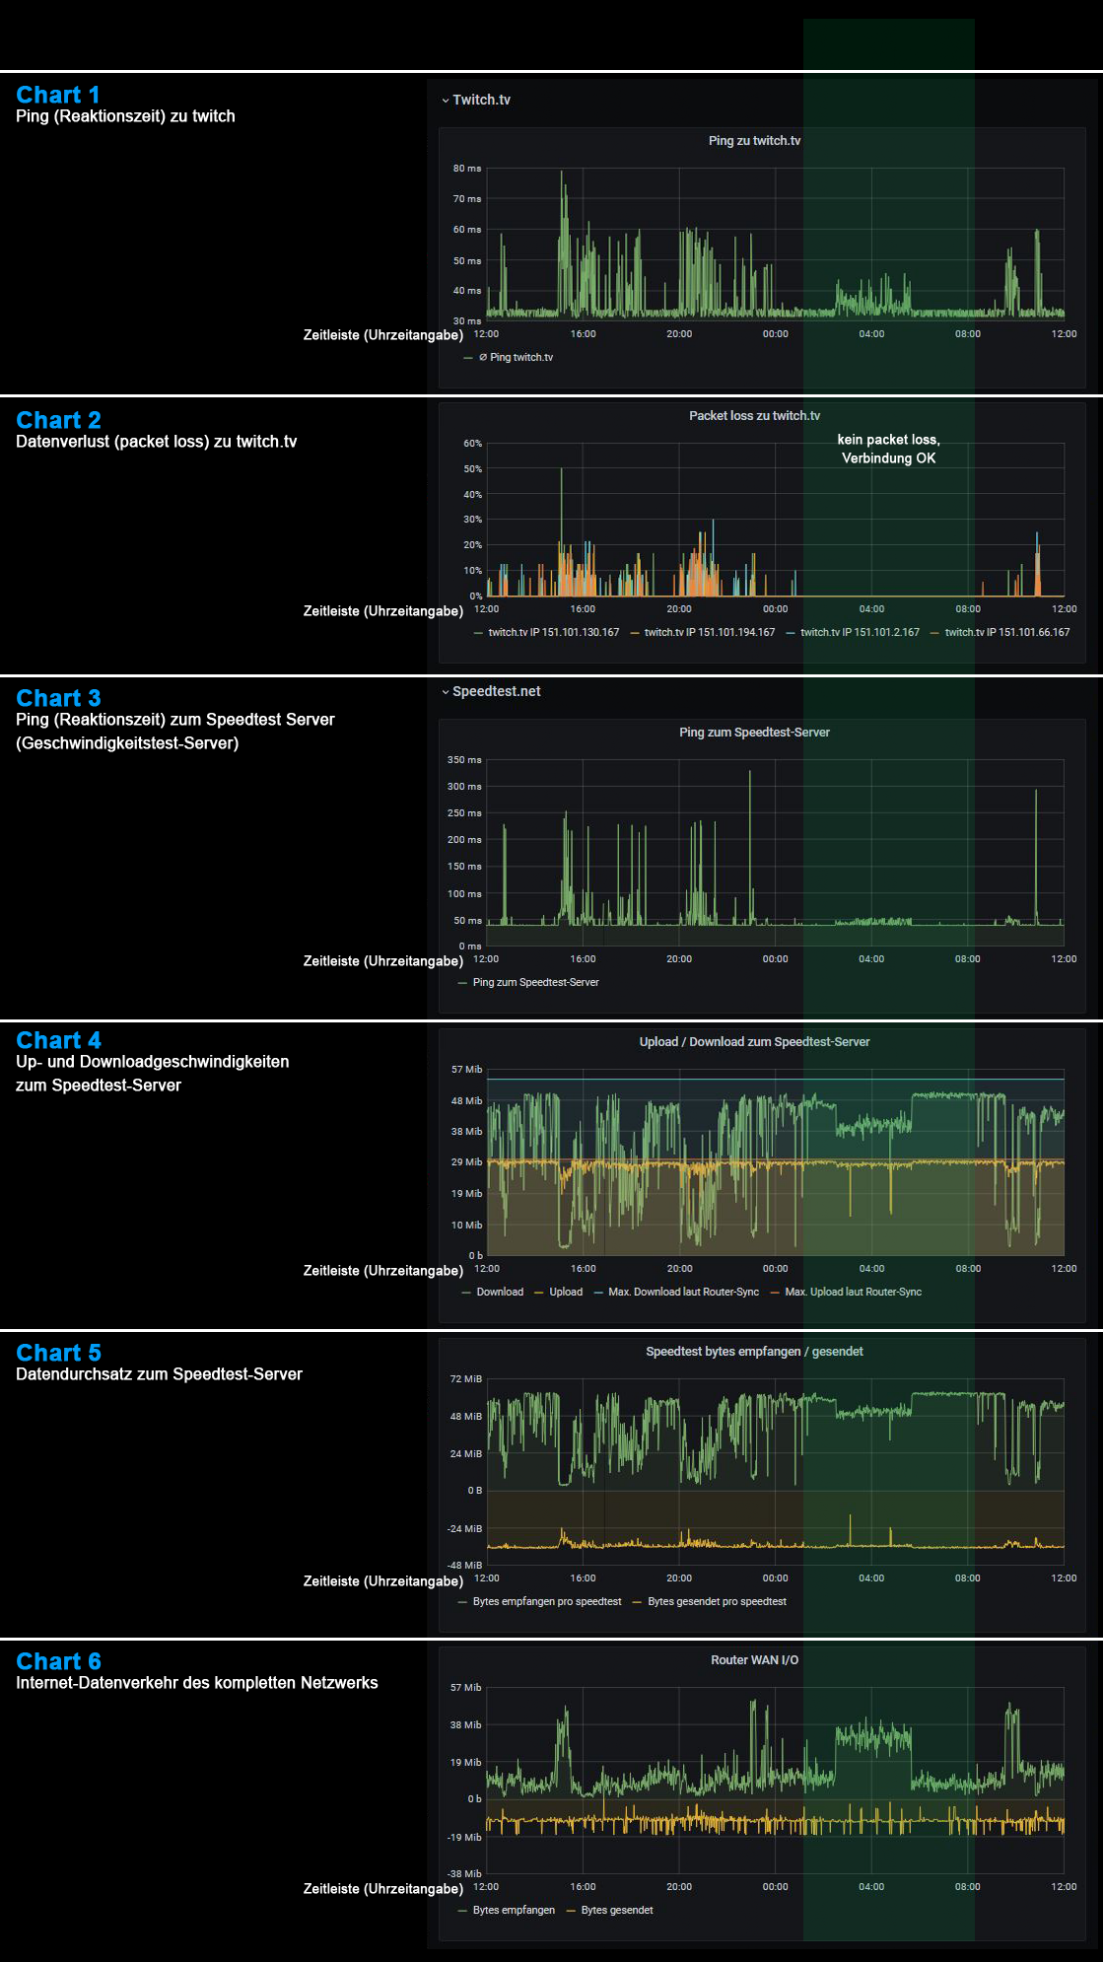Viewport: 1103px width, 1962px height.
Task: Click the 'Speedtest bytes empfangen / gesendet' title
Action: [x=754, y=1352]
